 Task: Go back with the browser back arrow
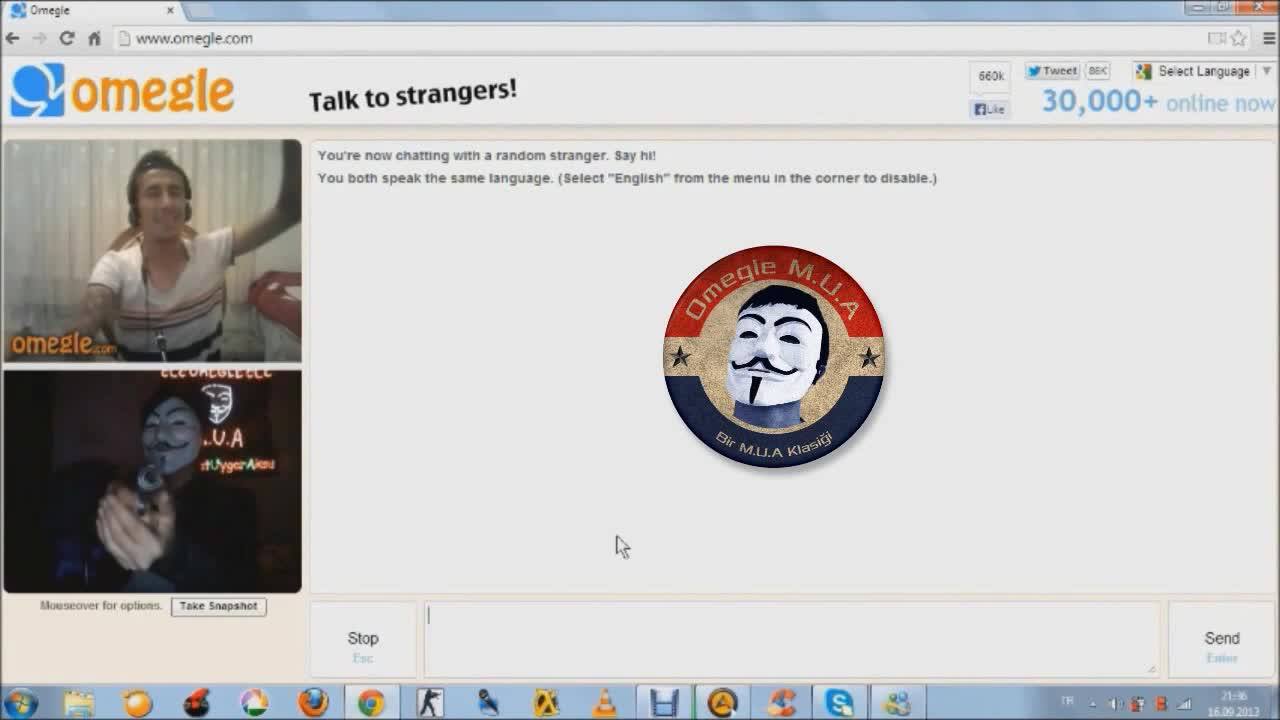13,38
